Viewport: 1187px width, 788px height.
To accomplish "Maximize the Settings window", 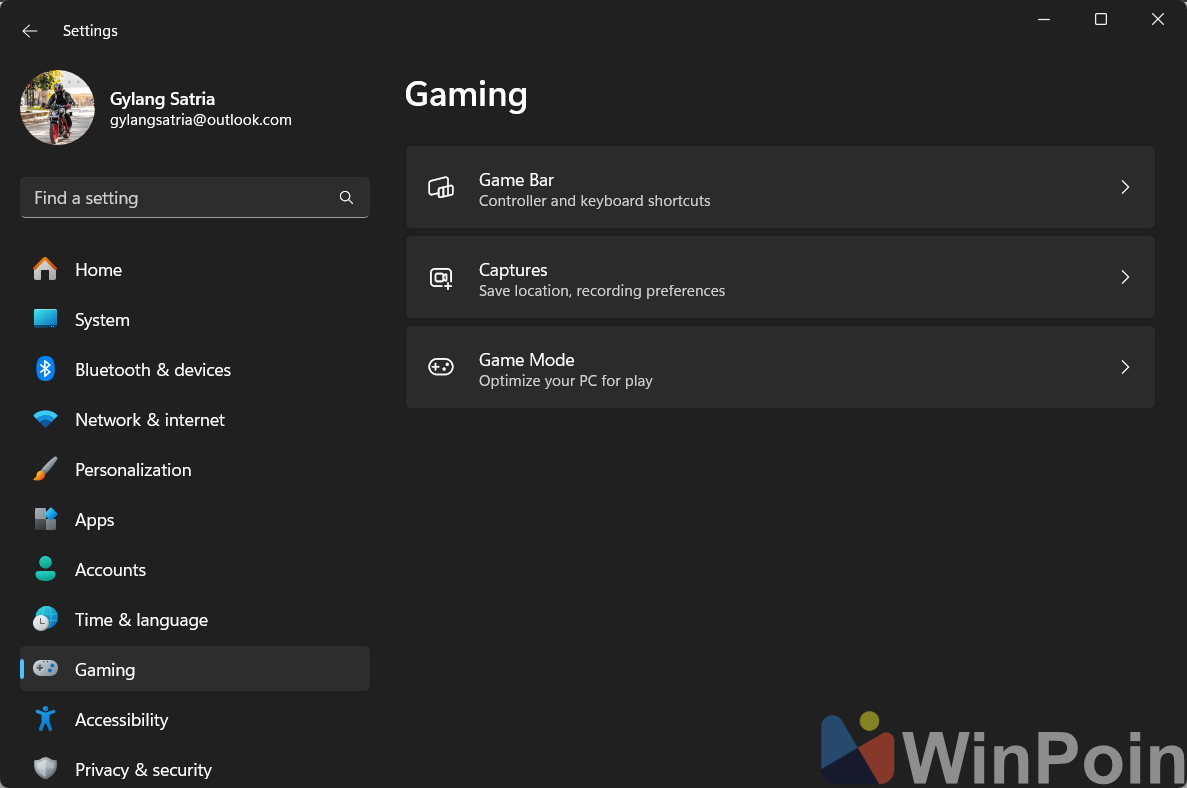I will pyautogui.click(x=1101, y=19).
